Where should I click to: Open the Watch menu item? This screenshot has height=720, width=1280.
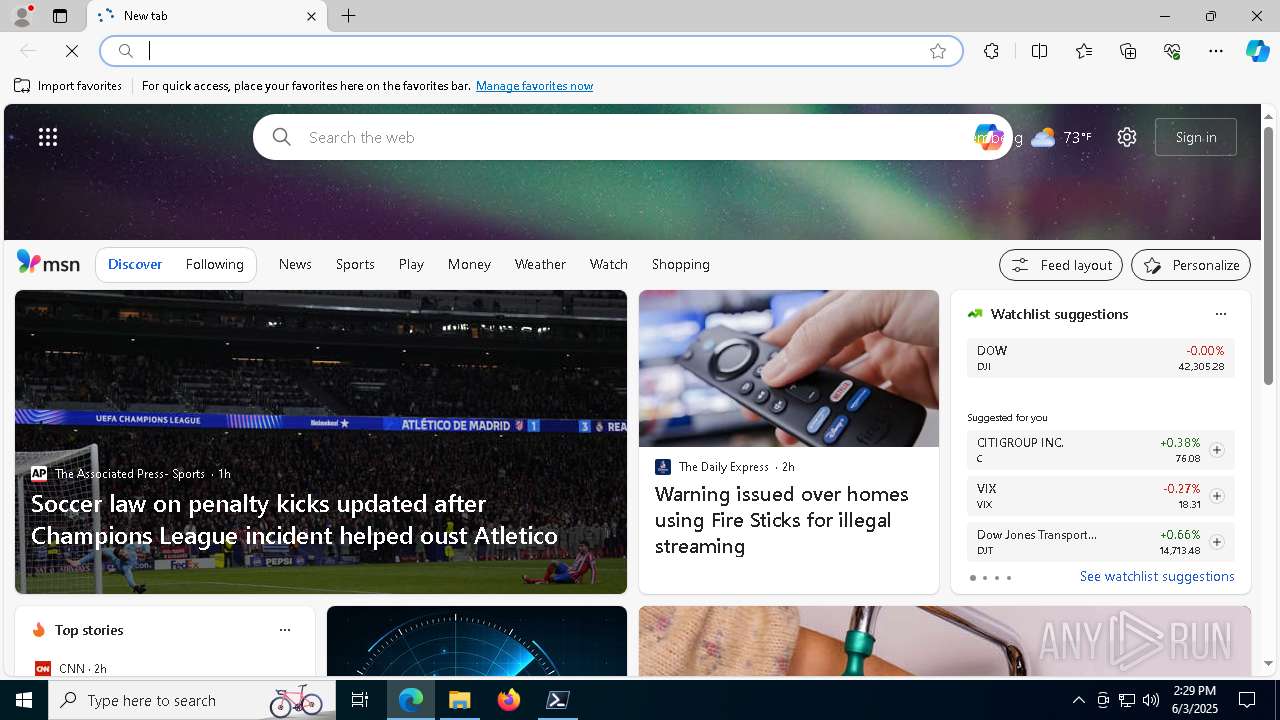click(609, 264)
